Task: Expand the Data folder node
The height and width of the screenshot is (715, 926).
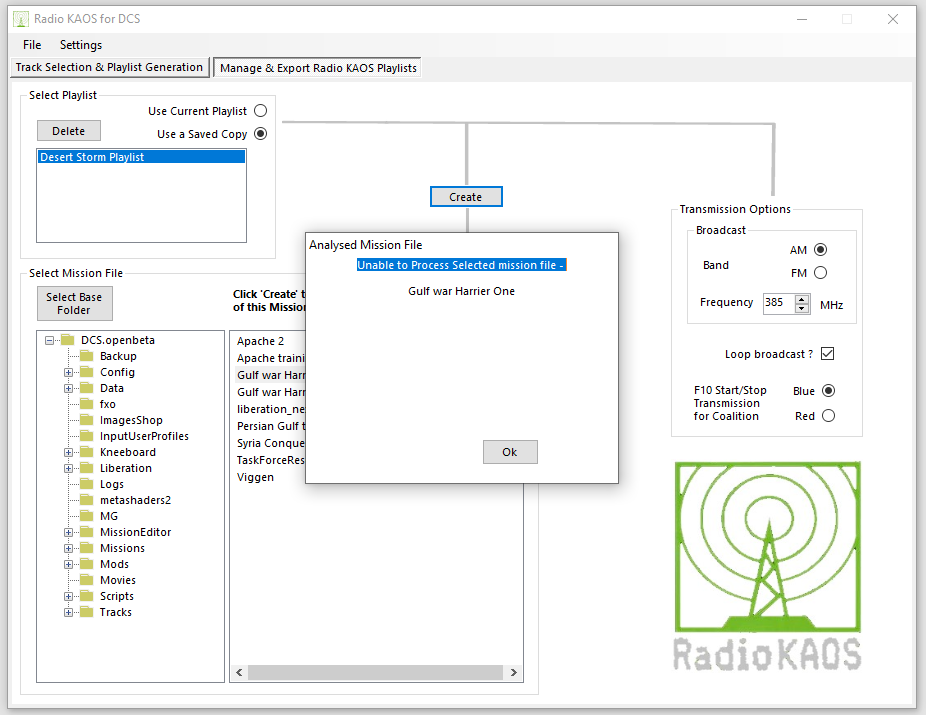Action: (69, 388)
